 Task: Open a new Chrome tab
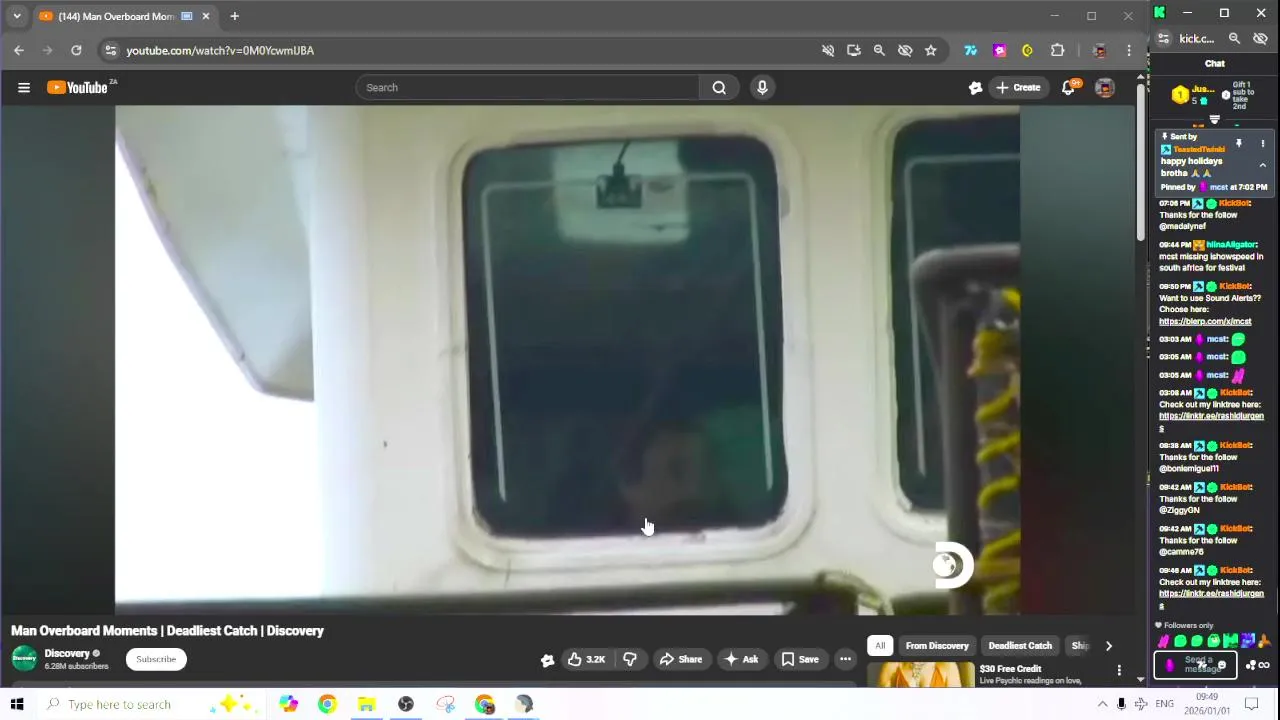click(234, 16)
